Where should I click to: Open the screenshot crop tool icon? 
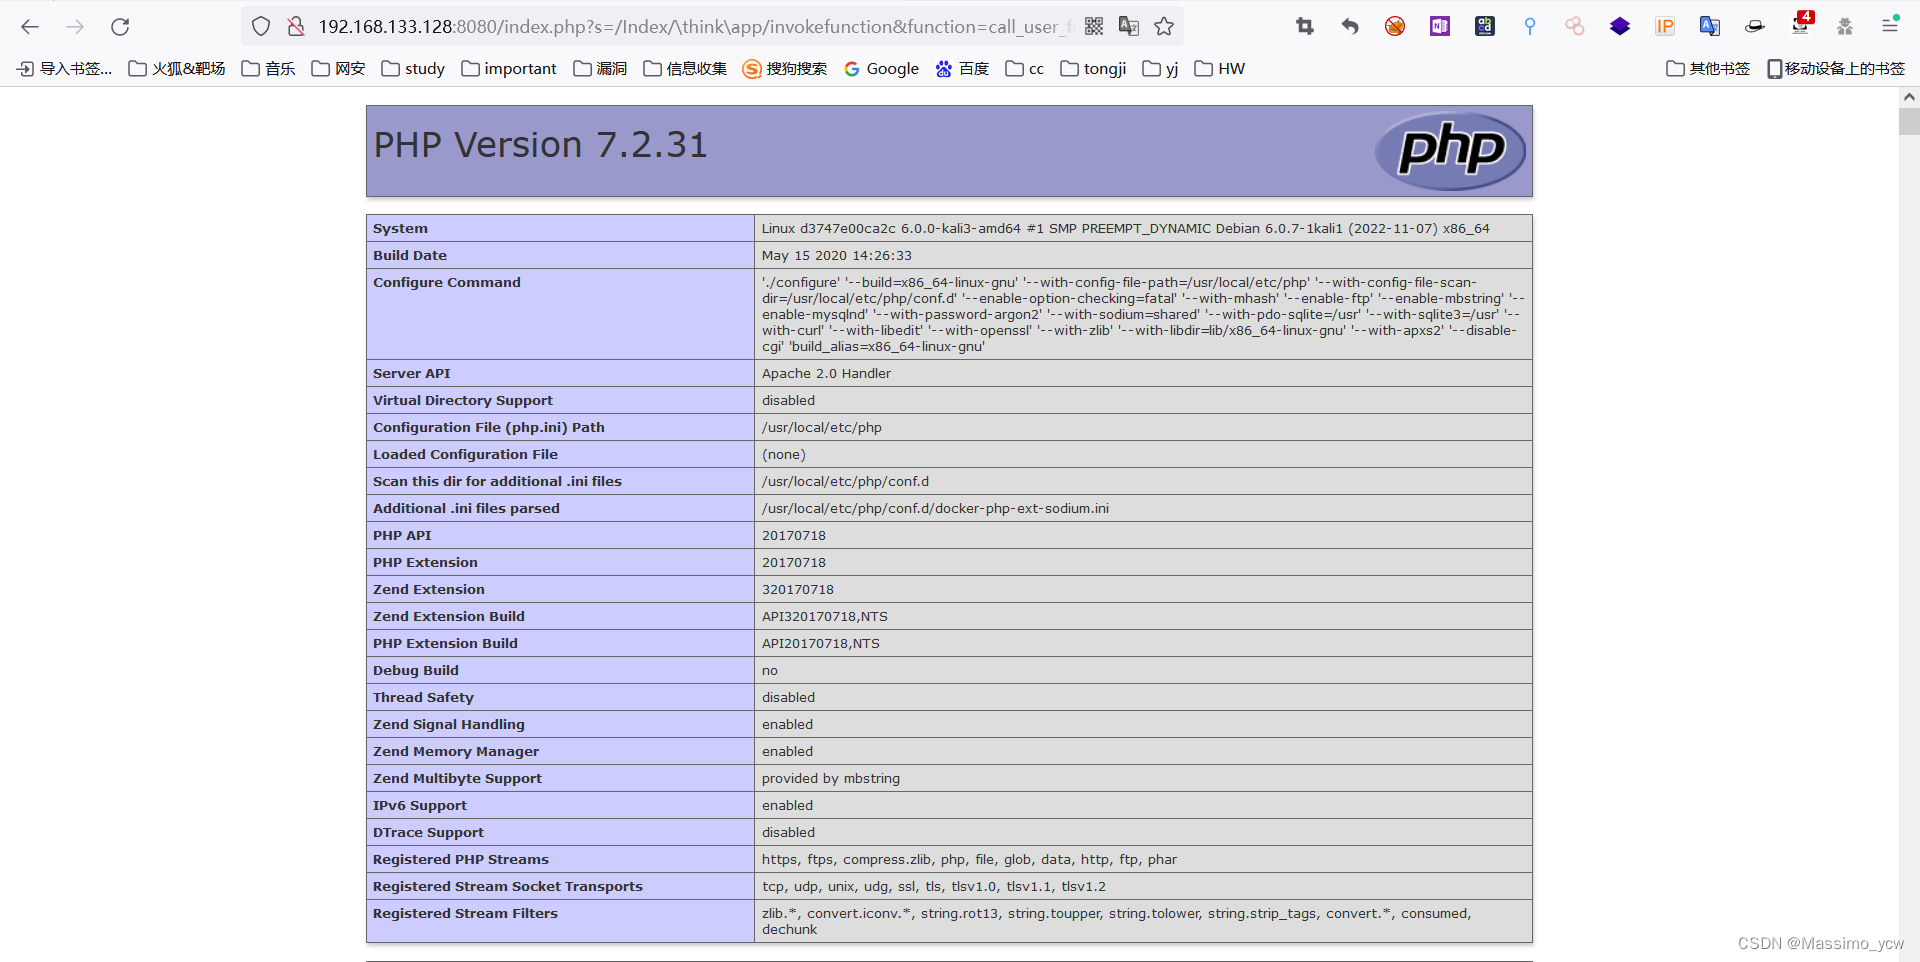click(x=1305, y=27)
